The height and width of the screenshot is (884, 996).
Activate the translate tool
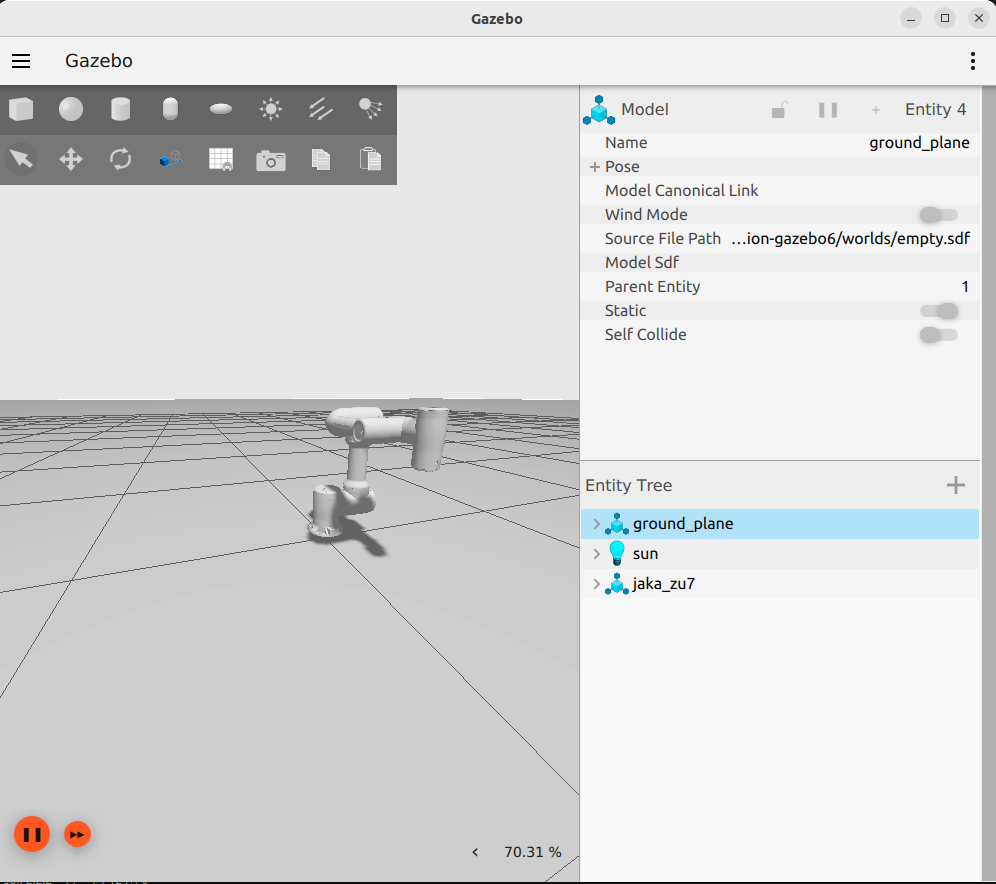point(71,159)
